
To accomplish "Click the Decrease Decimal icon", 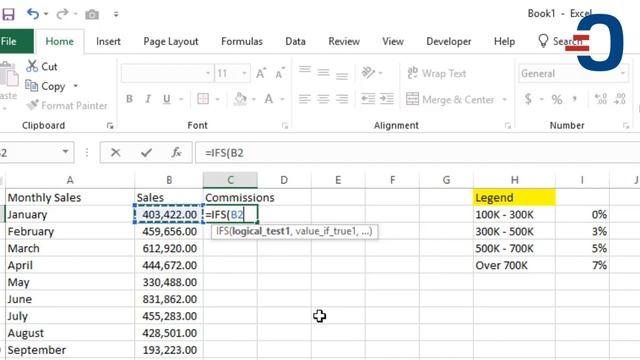I will click(x=620, y=99).
